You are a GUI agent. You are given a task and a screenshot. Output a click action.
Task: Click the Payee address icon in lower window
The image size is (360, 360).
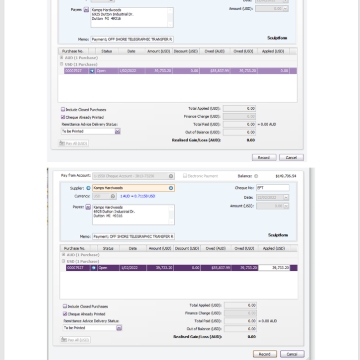[x=88, y=207]
